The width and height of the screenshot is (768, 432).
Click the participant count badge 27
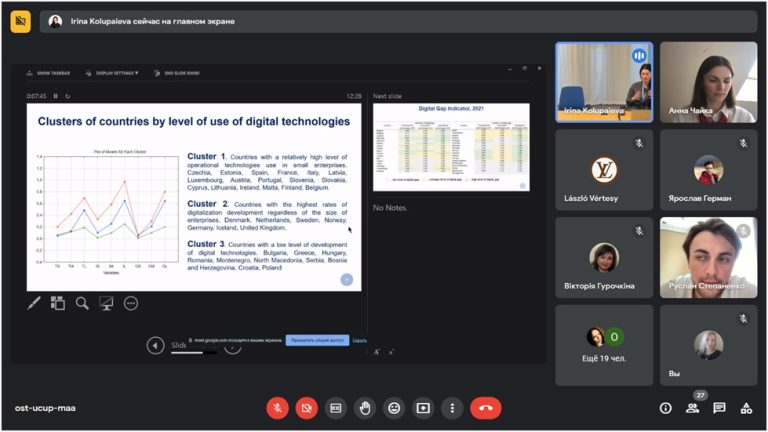[x=700, y=395]
